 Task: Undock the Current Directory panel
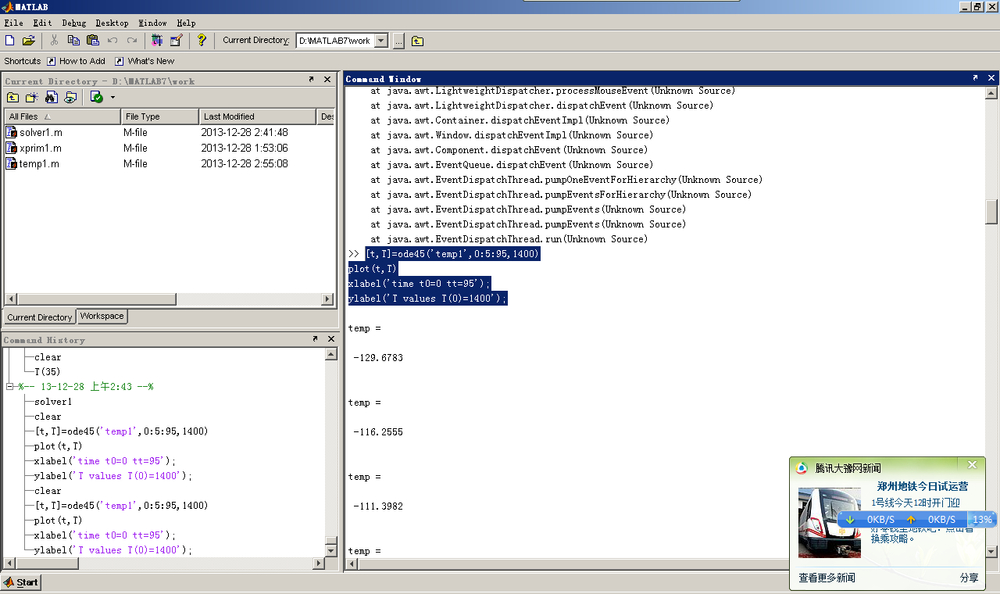pos(311,80)
